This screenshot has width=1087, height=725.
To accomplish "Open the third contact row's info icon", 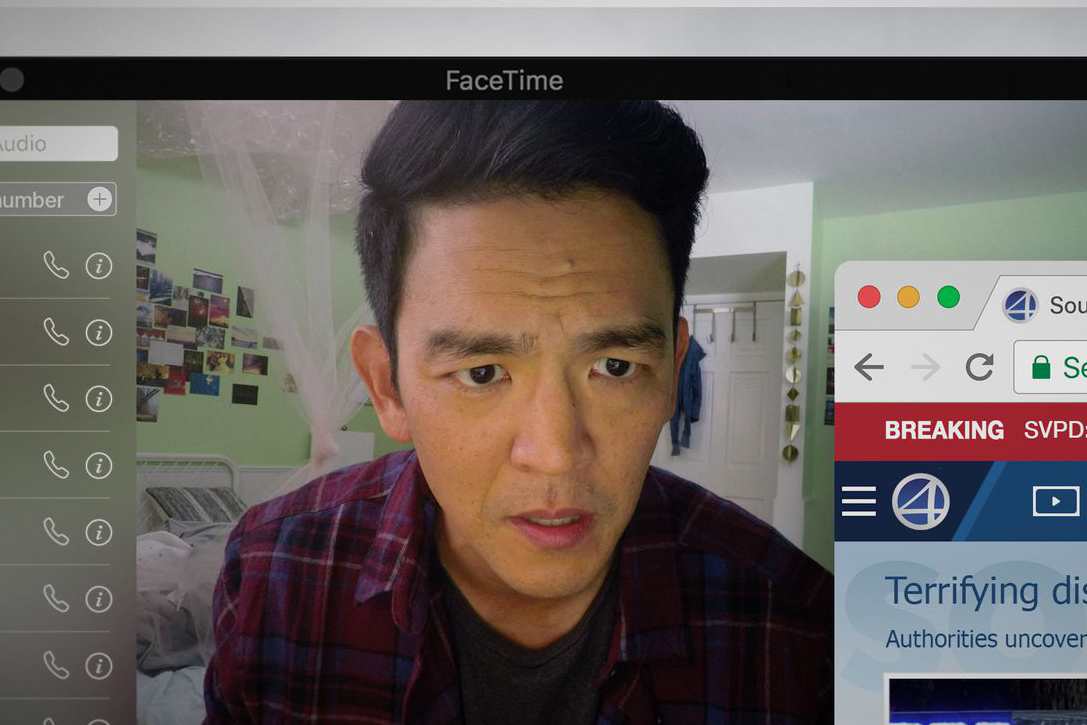I will point(98,399).
